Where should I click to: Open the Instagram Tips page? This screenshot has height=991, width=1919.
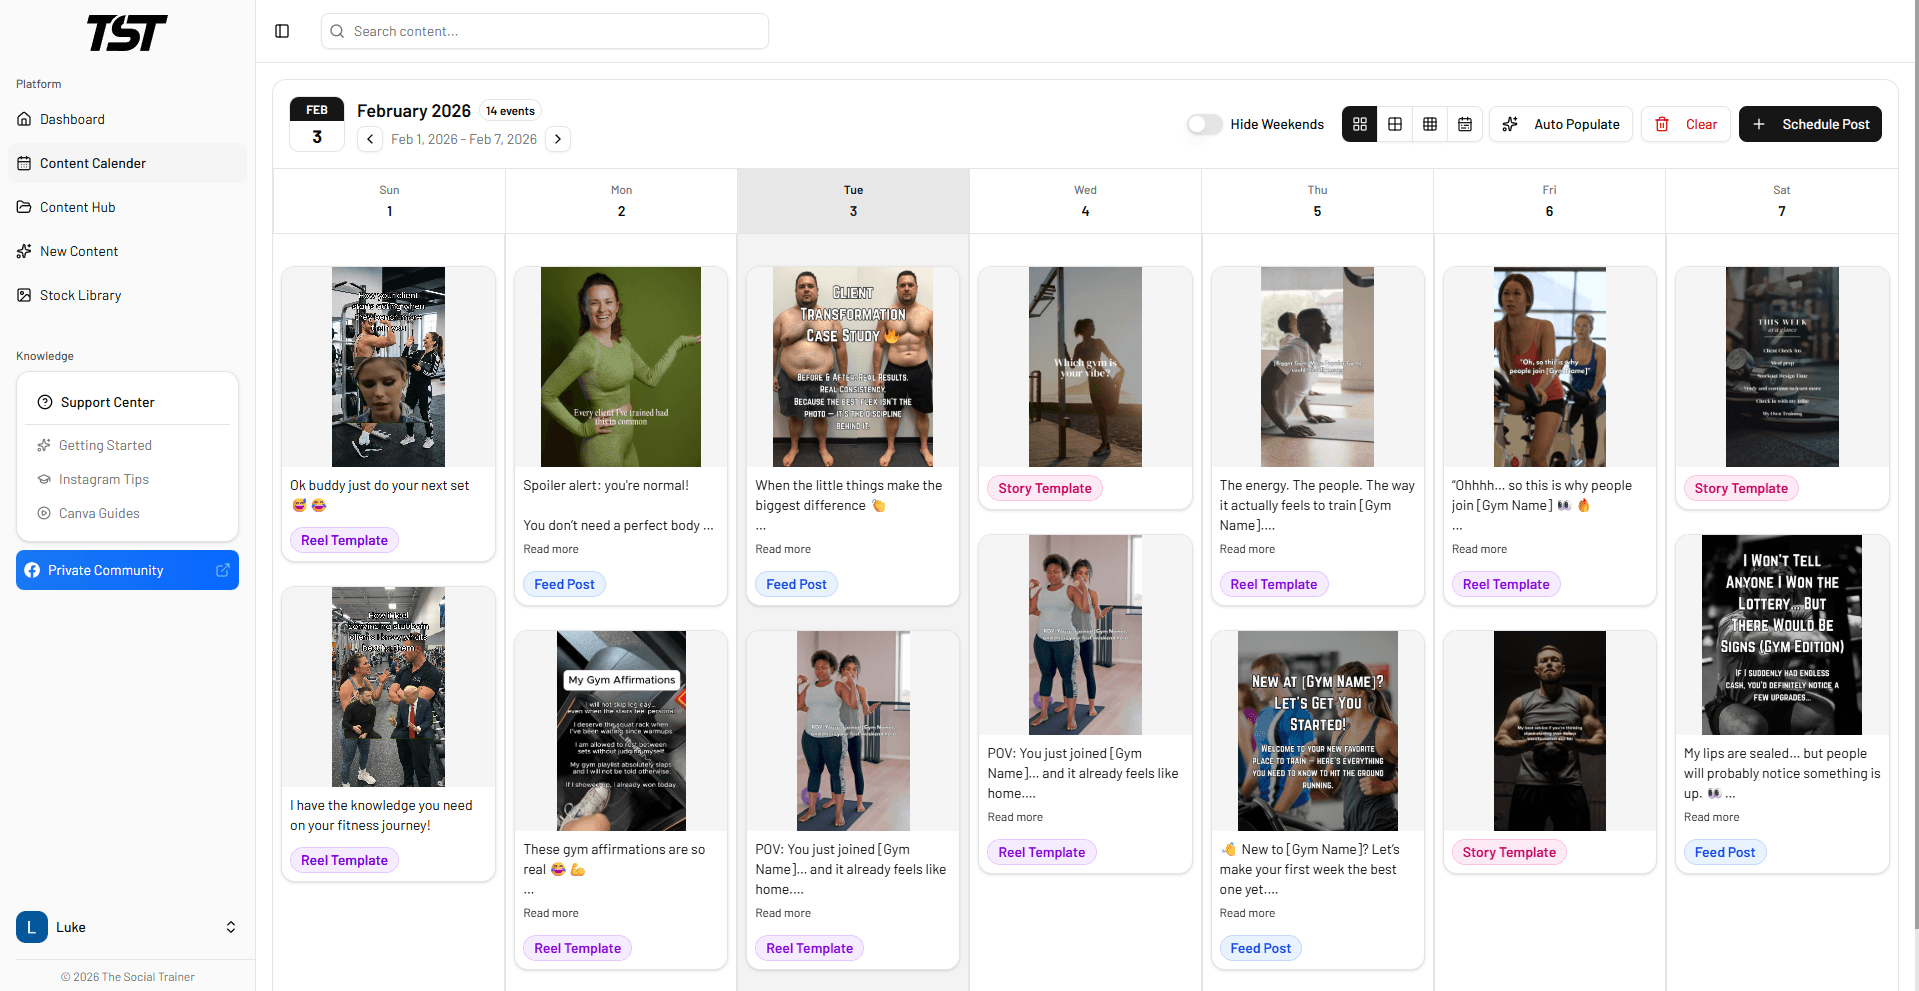coord(103,479)
